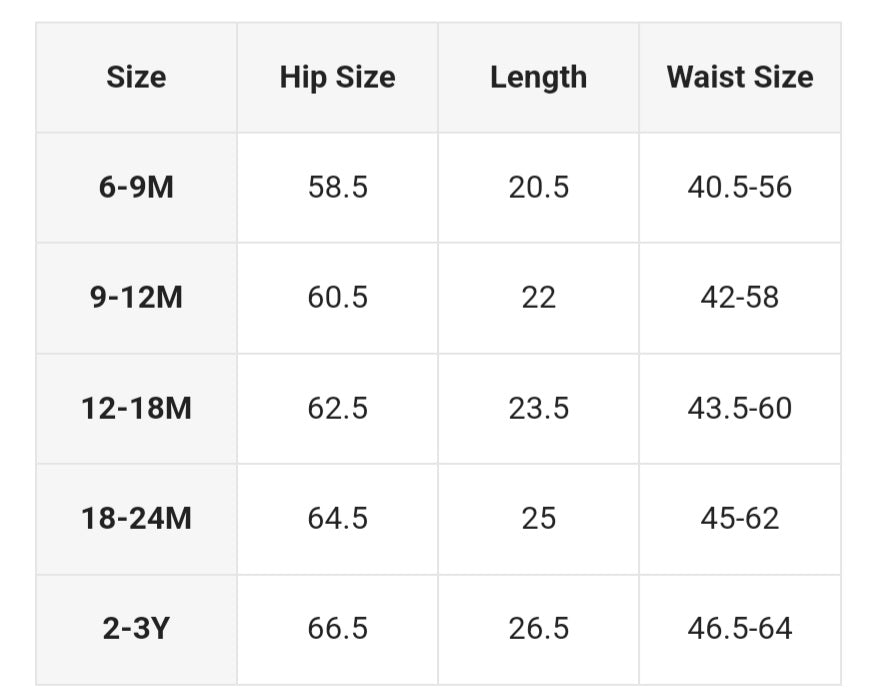881x694 pixels.
Task: Click the 60.5 hip size cell
Action: coord(337,298)
